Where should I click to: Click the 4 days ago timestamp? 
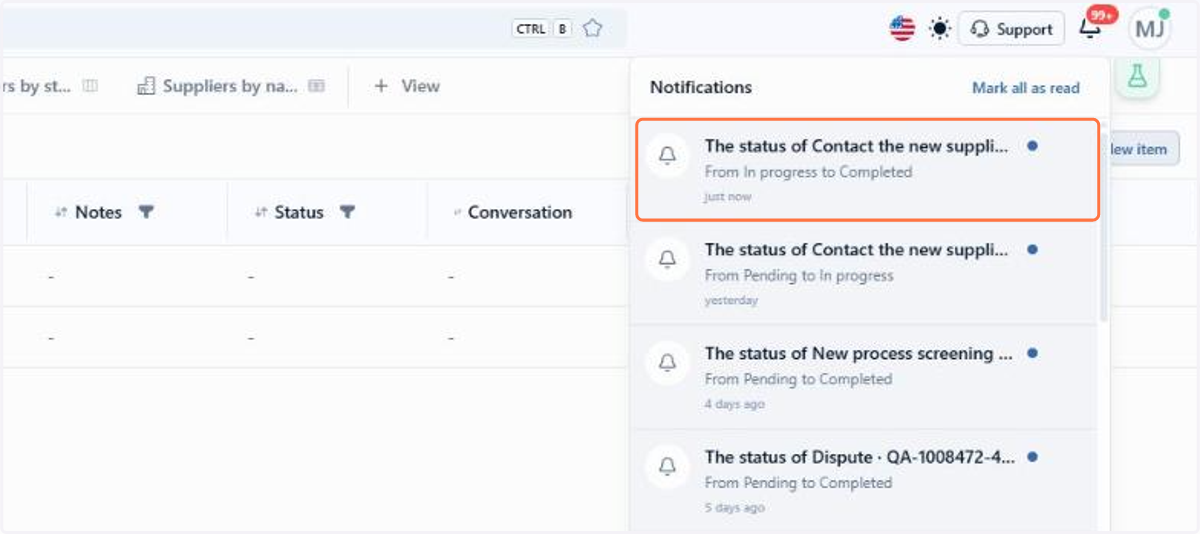coord(734,404)
